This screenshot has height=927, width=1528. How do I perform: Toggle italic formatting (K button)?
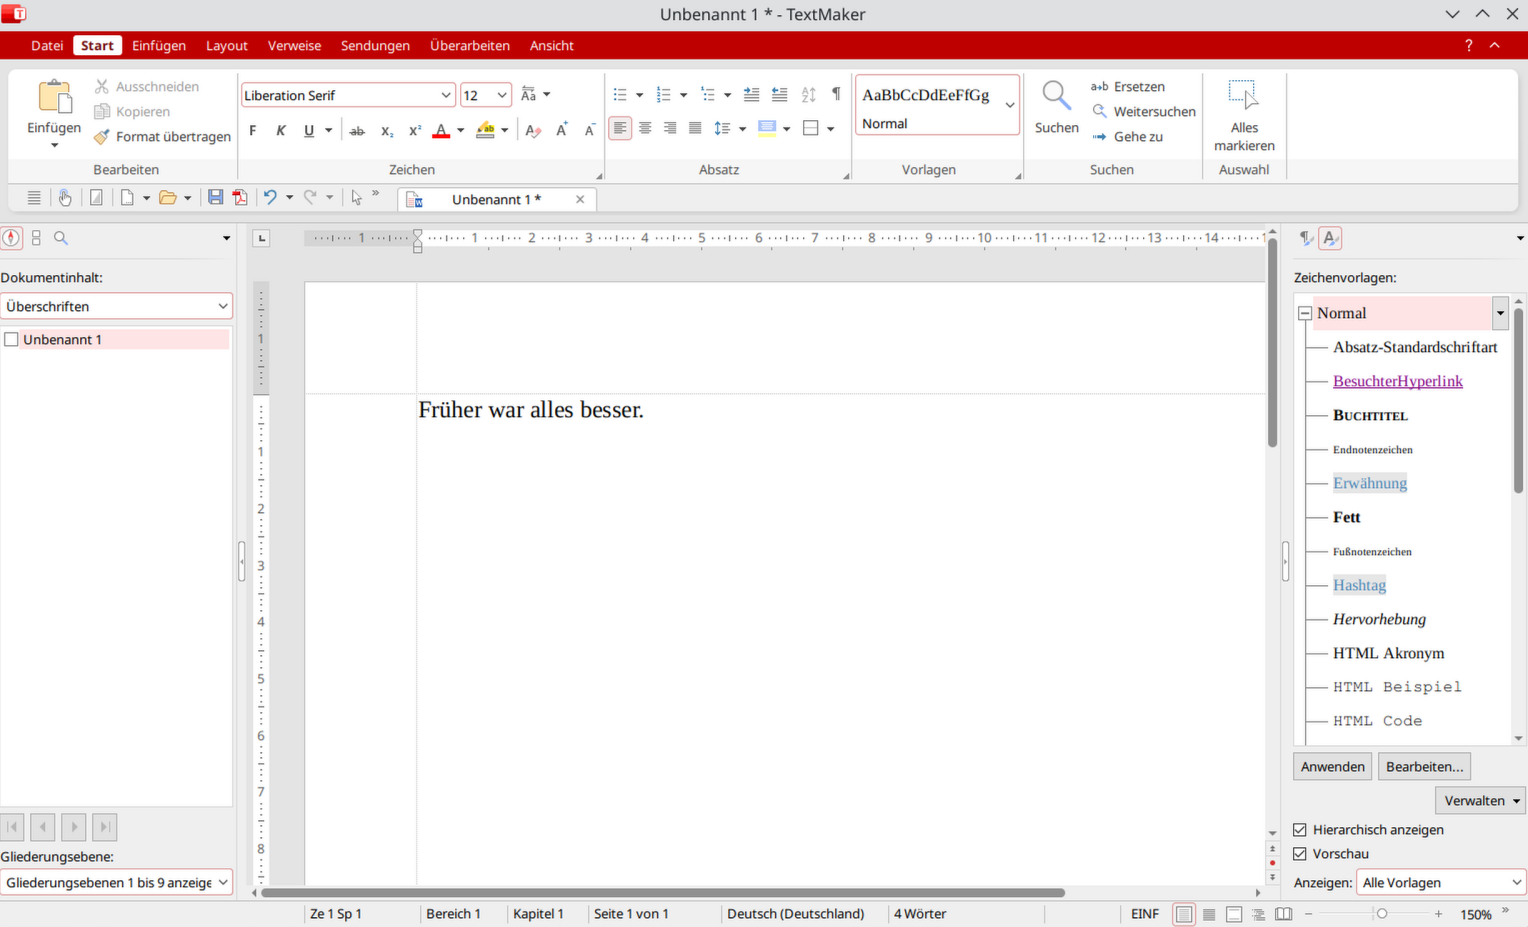coord(281,130)
